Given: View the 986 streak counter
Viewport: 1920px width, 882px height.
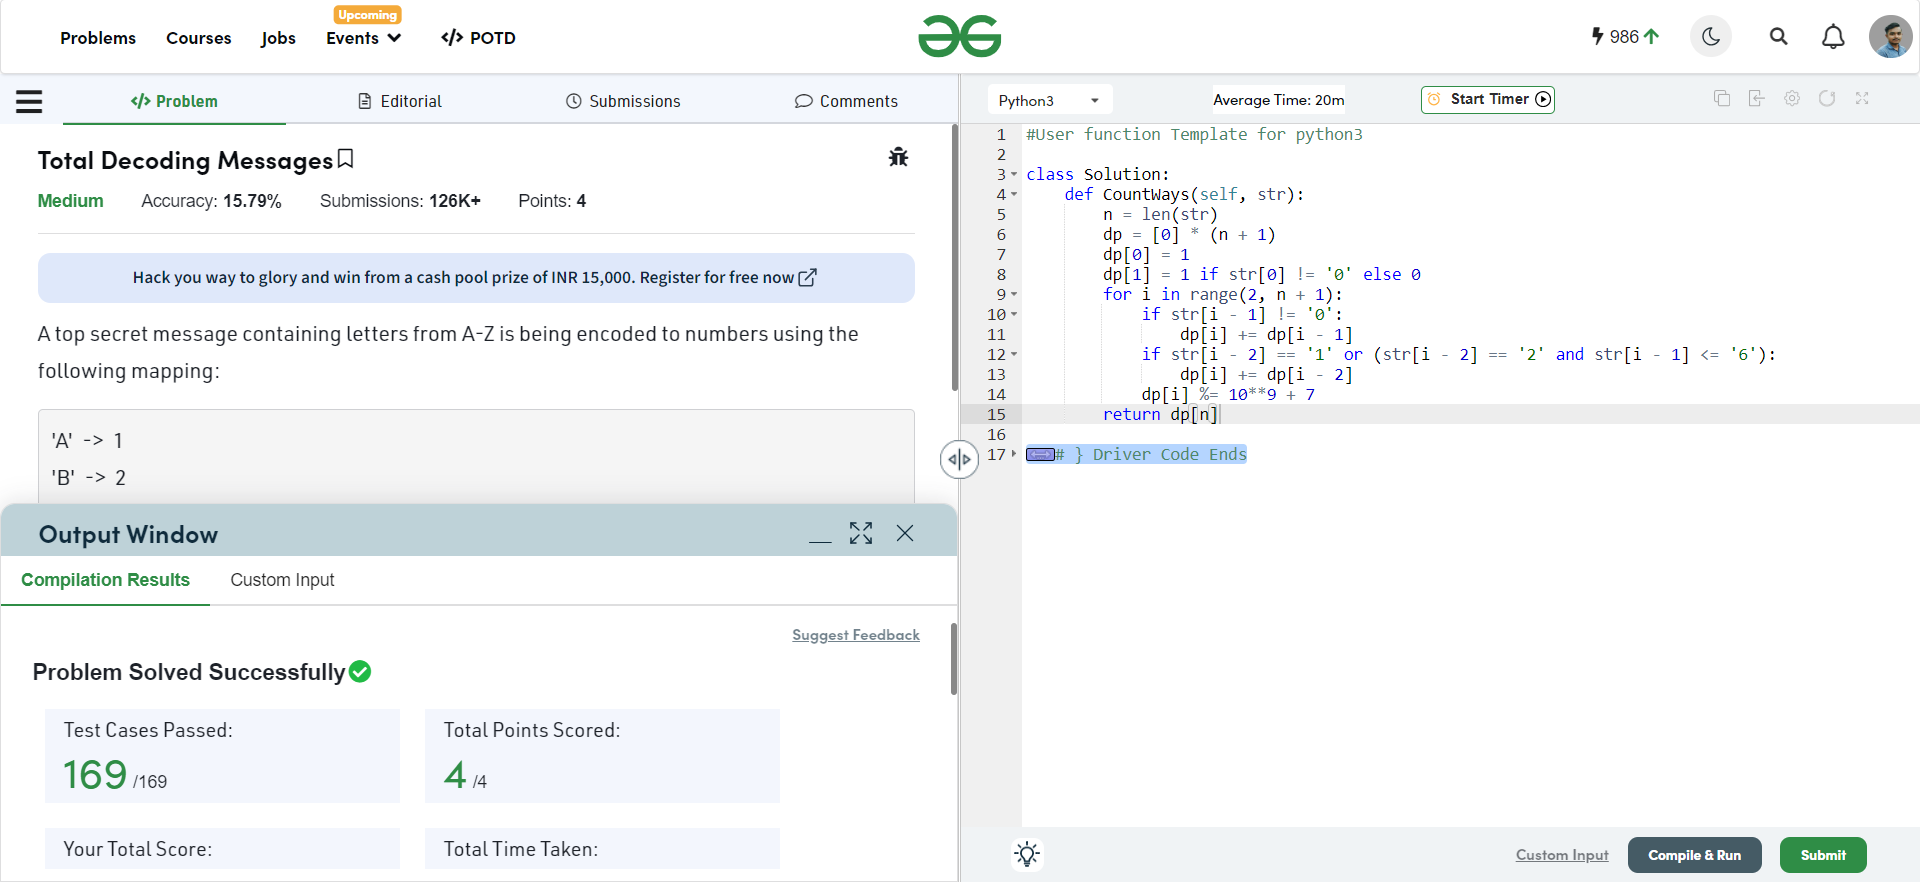Looking at the screenshot, I should 1625,37.
